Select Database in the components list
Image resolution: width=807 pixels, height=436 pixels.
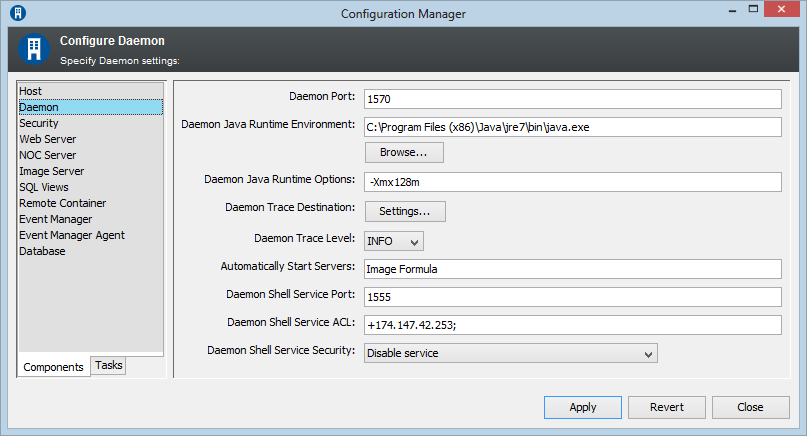[91, 251]
